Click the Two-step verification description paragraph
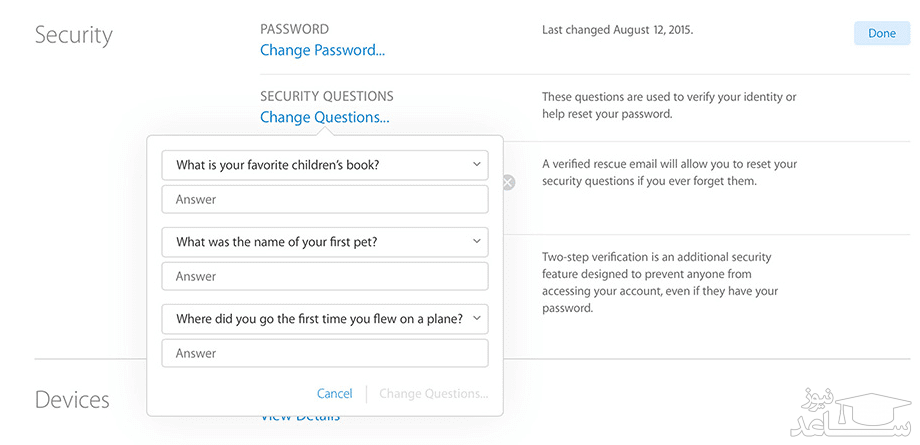 [x=659, y=283]
